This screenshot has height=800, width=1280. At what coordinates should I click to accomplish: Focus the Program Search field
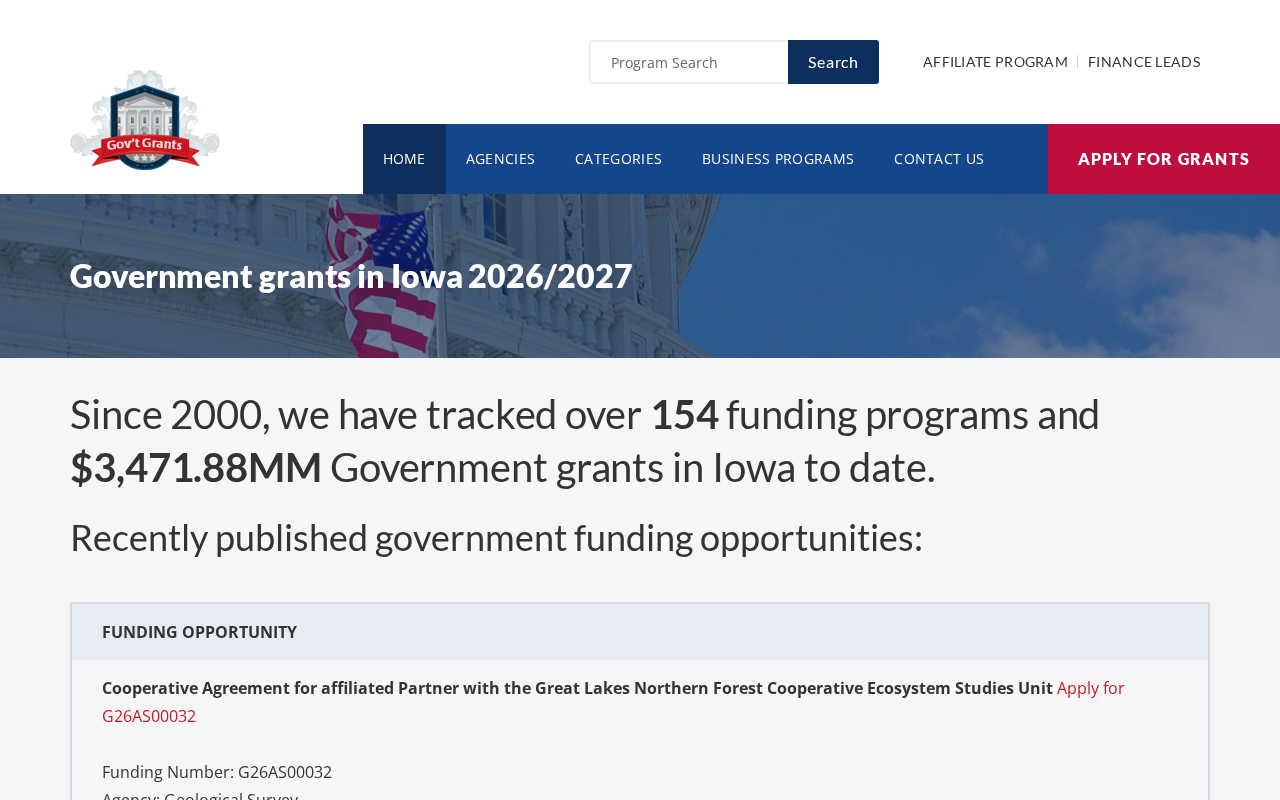tap(689, 62)
